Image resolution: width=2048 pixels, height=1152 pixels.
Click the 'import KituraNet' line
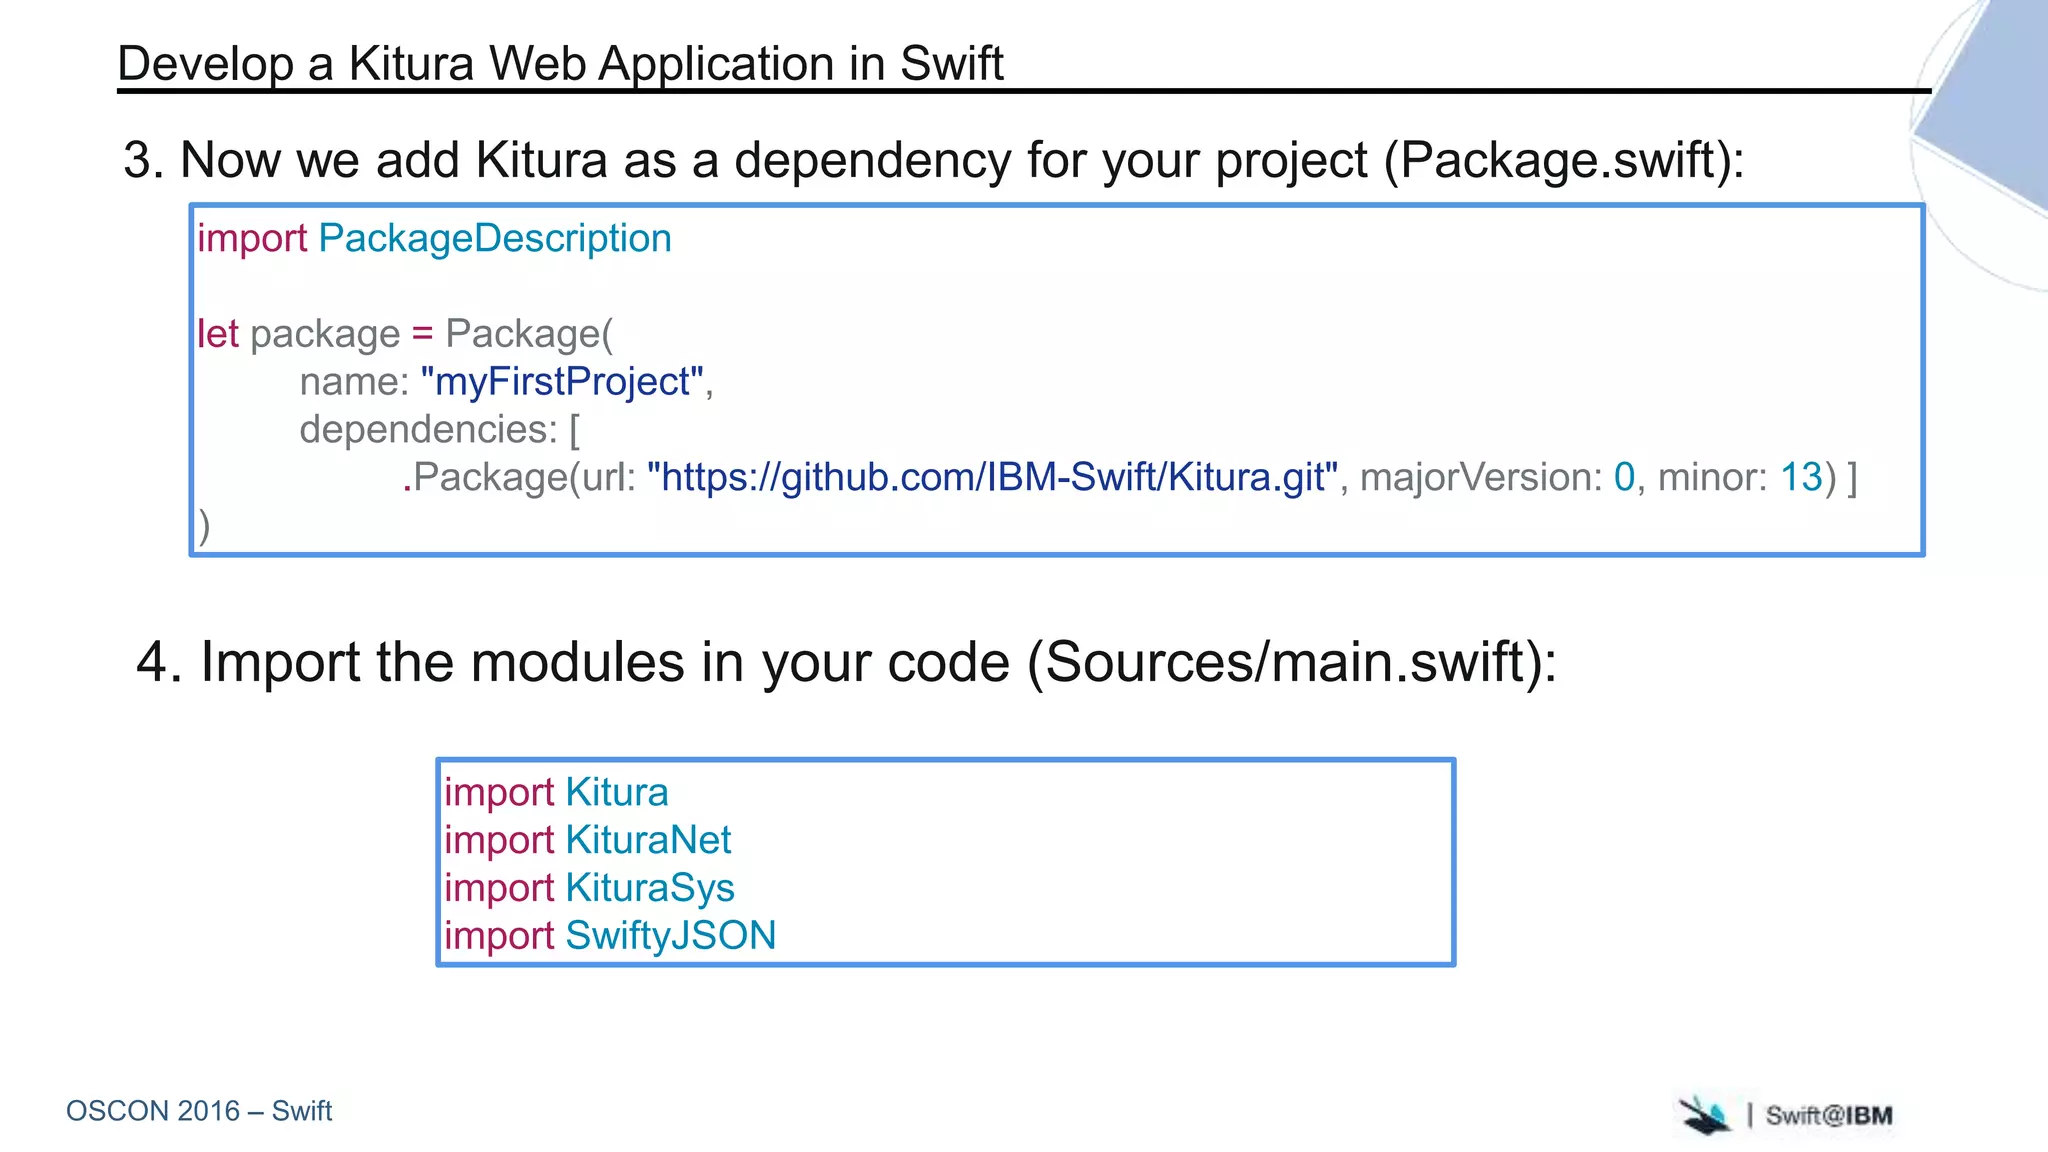point(587,840)
